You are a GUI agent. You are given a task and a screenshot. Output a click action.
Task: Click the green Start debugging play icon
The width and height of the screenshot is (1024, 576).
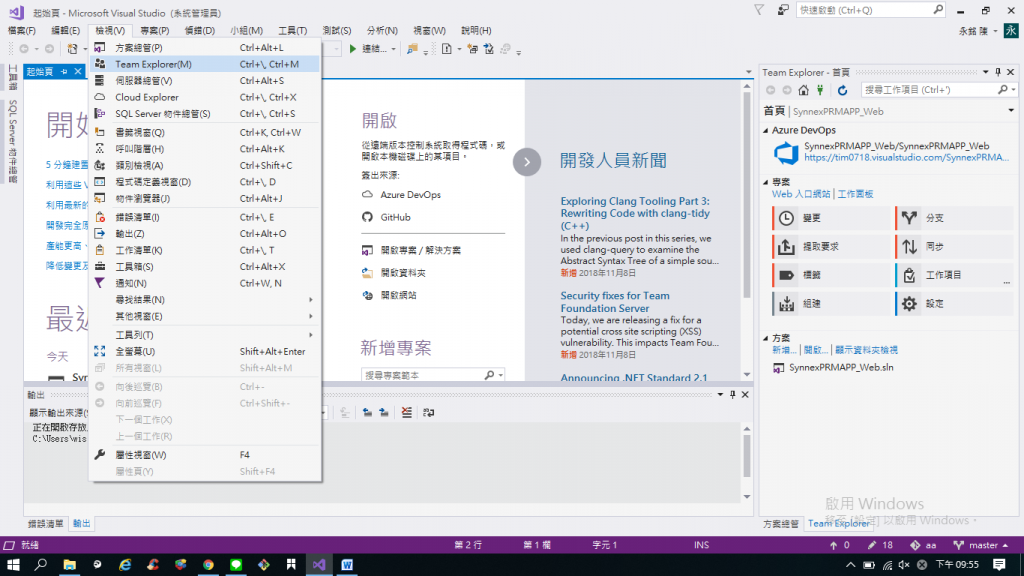pos(353,49)
